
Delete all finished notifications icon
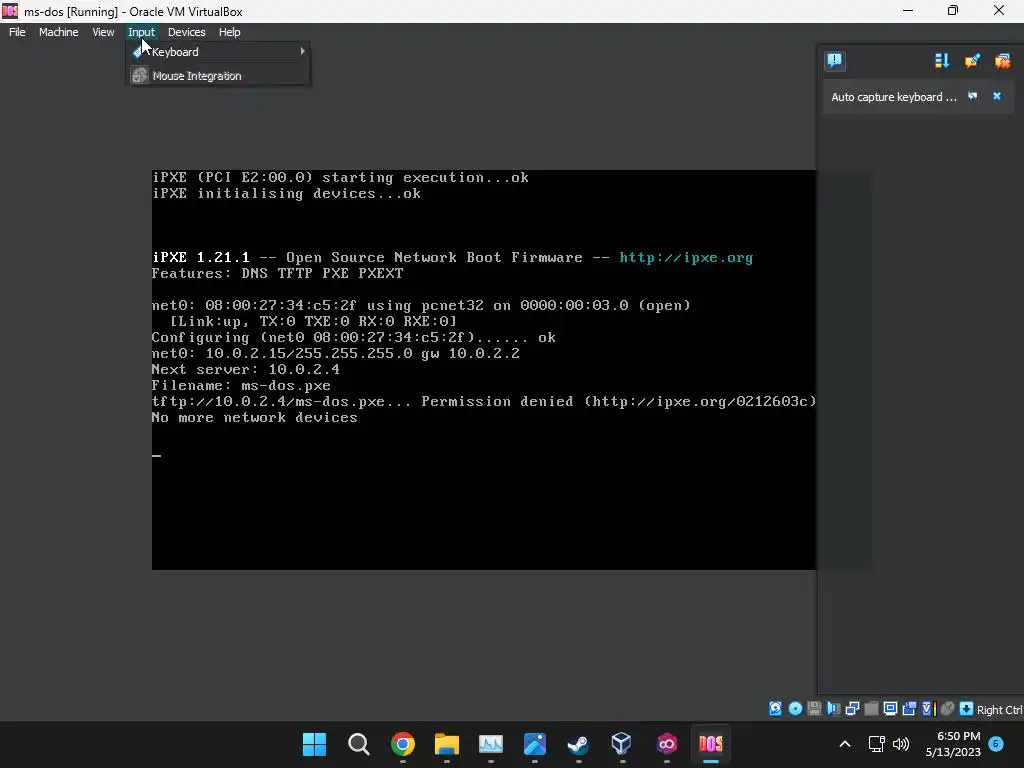(x=1002, y=61)
